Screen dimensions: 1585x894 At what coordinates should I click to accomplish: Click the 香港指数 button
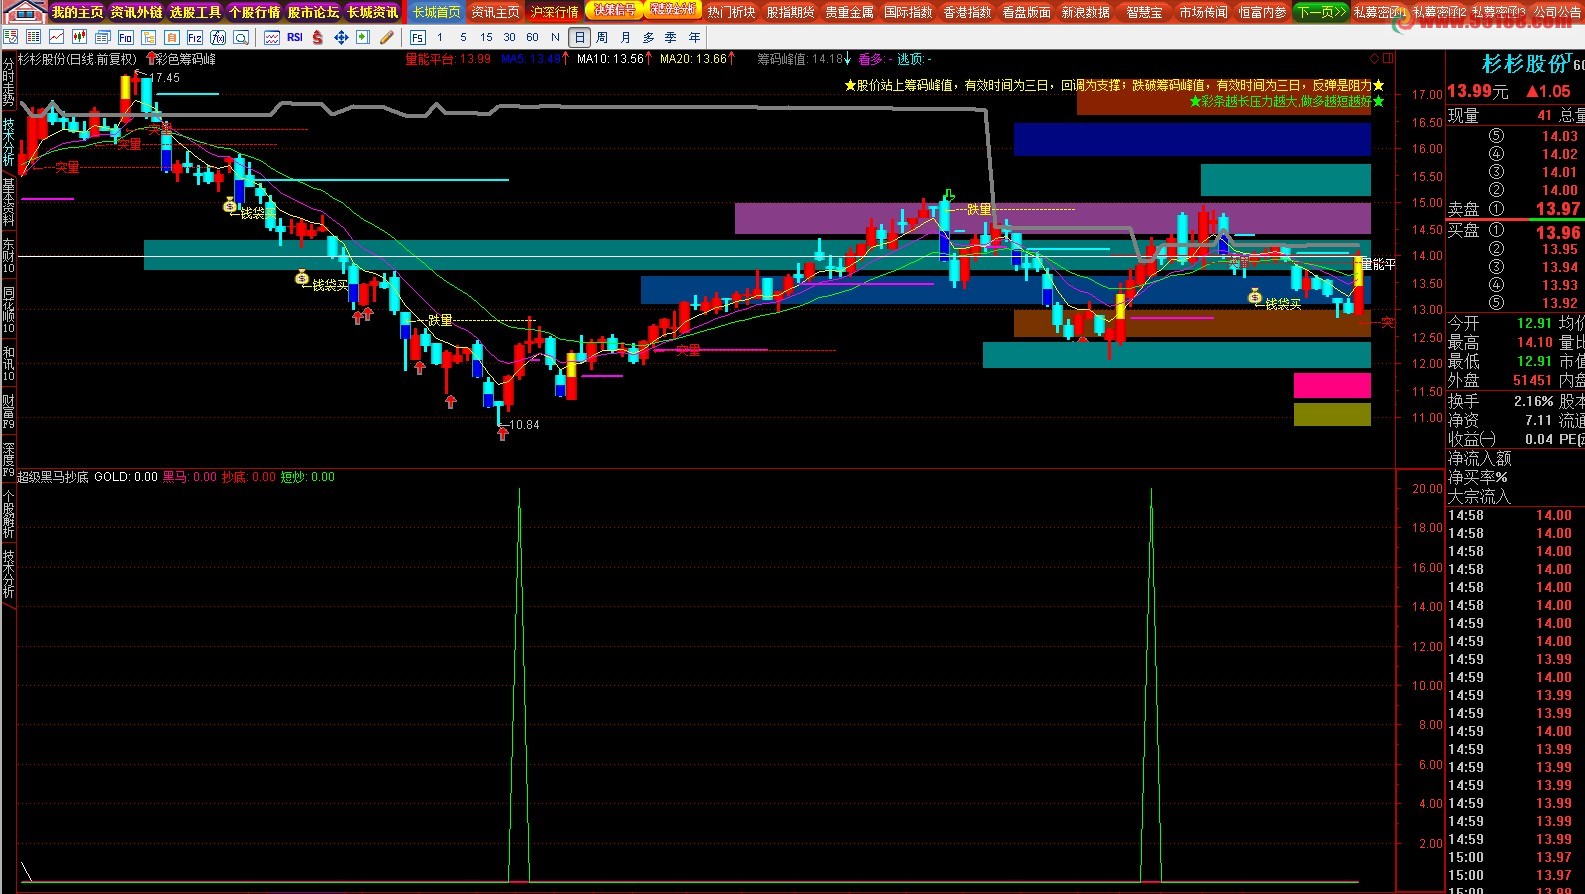coord(968,12)
